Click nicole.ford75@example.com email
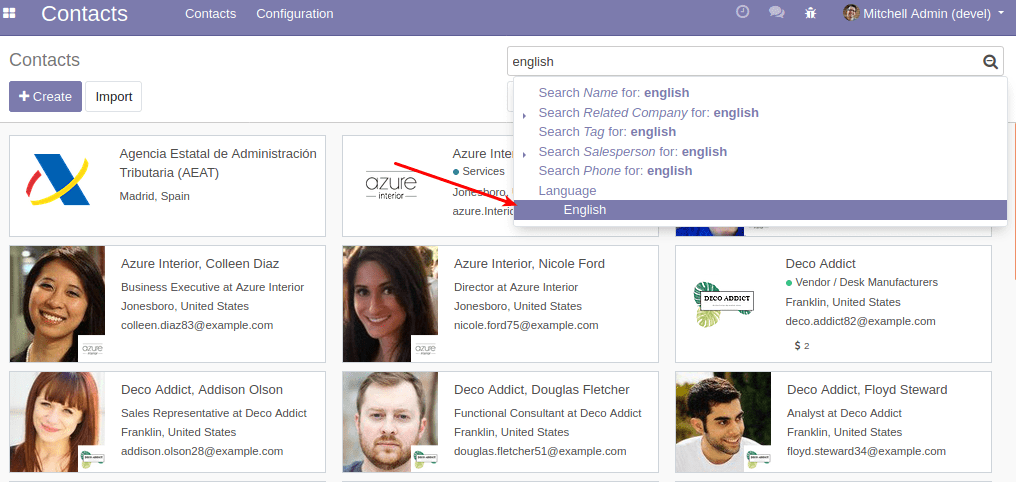This screenshot has width=1016, height=482. point(526,325)
